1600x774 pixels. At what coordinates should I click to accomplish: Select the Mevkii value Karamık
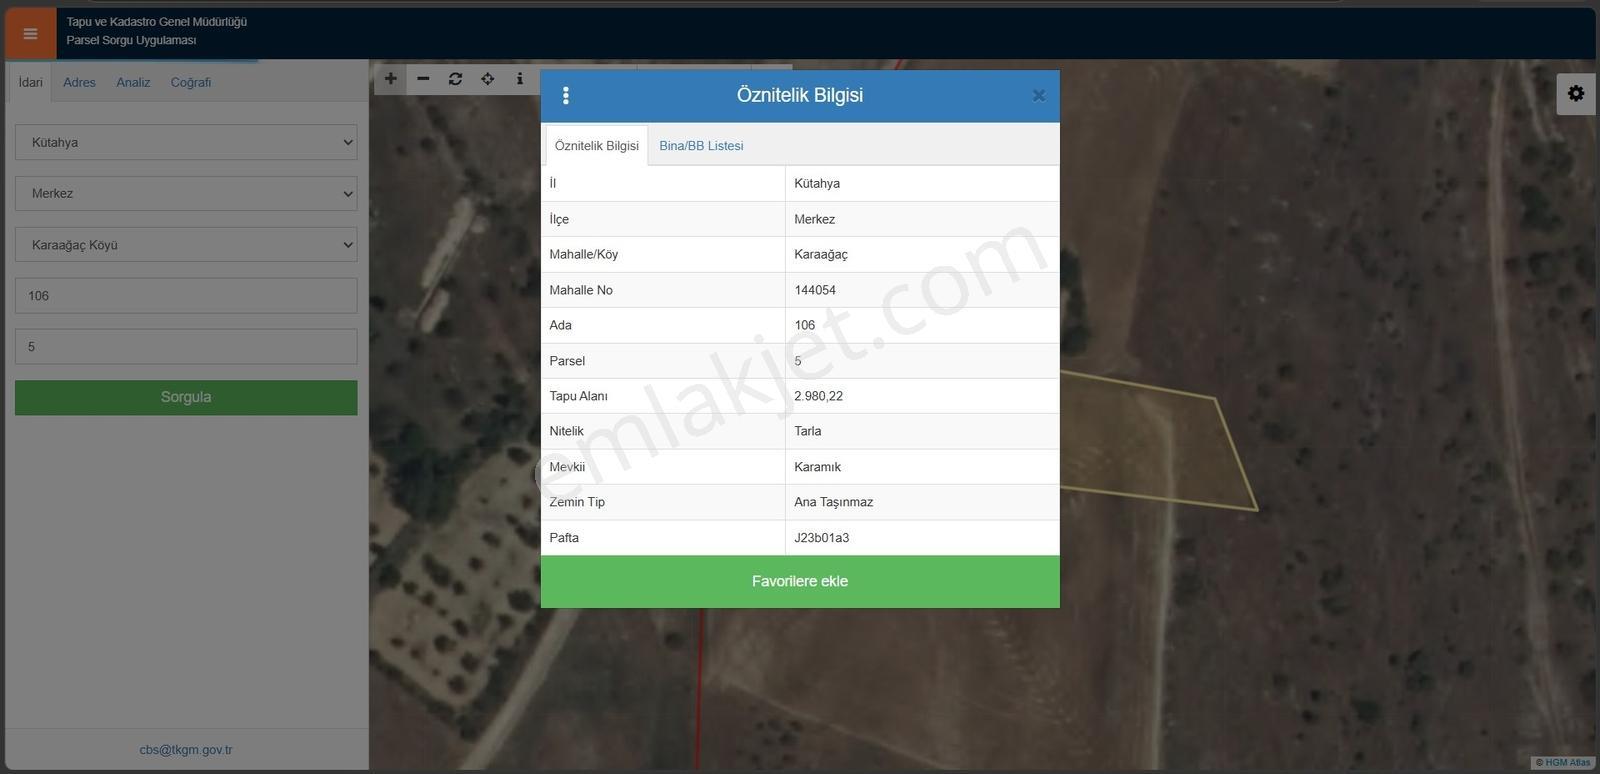click(x=817, y=467)
